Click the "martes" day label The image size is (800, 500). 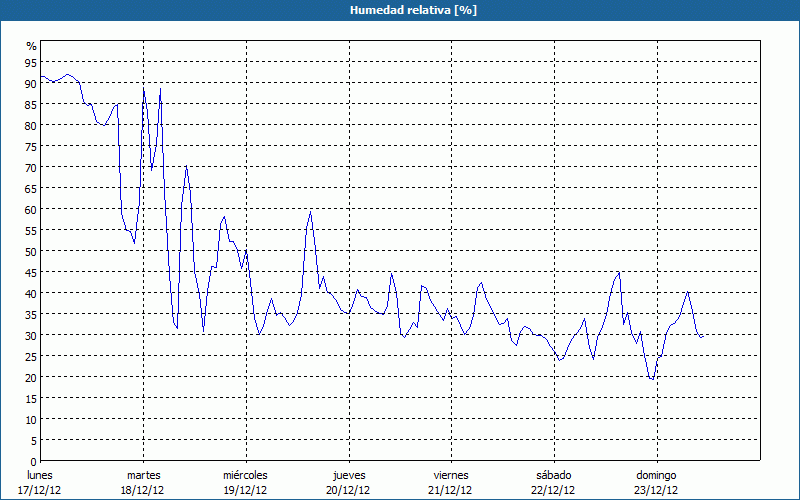[143, 475]
